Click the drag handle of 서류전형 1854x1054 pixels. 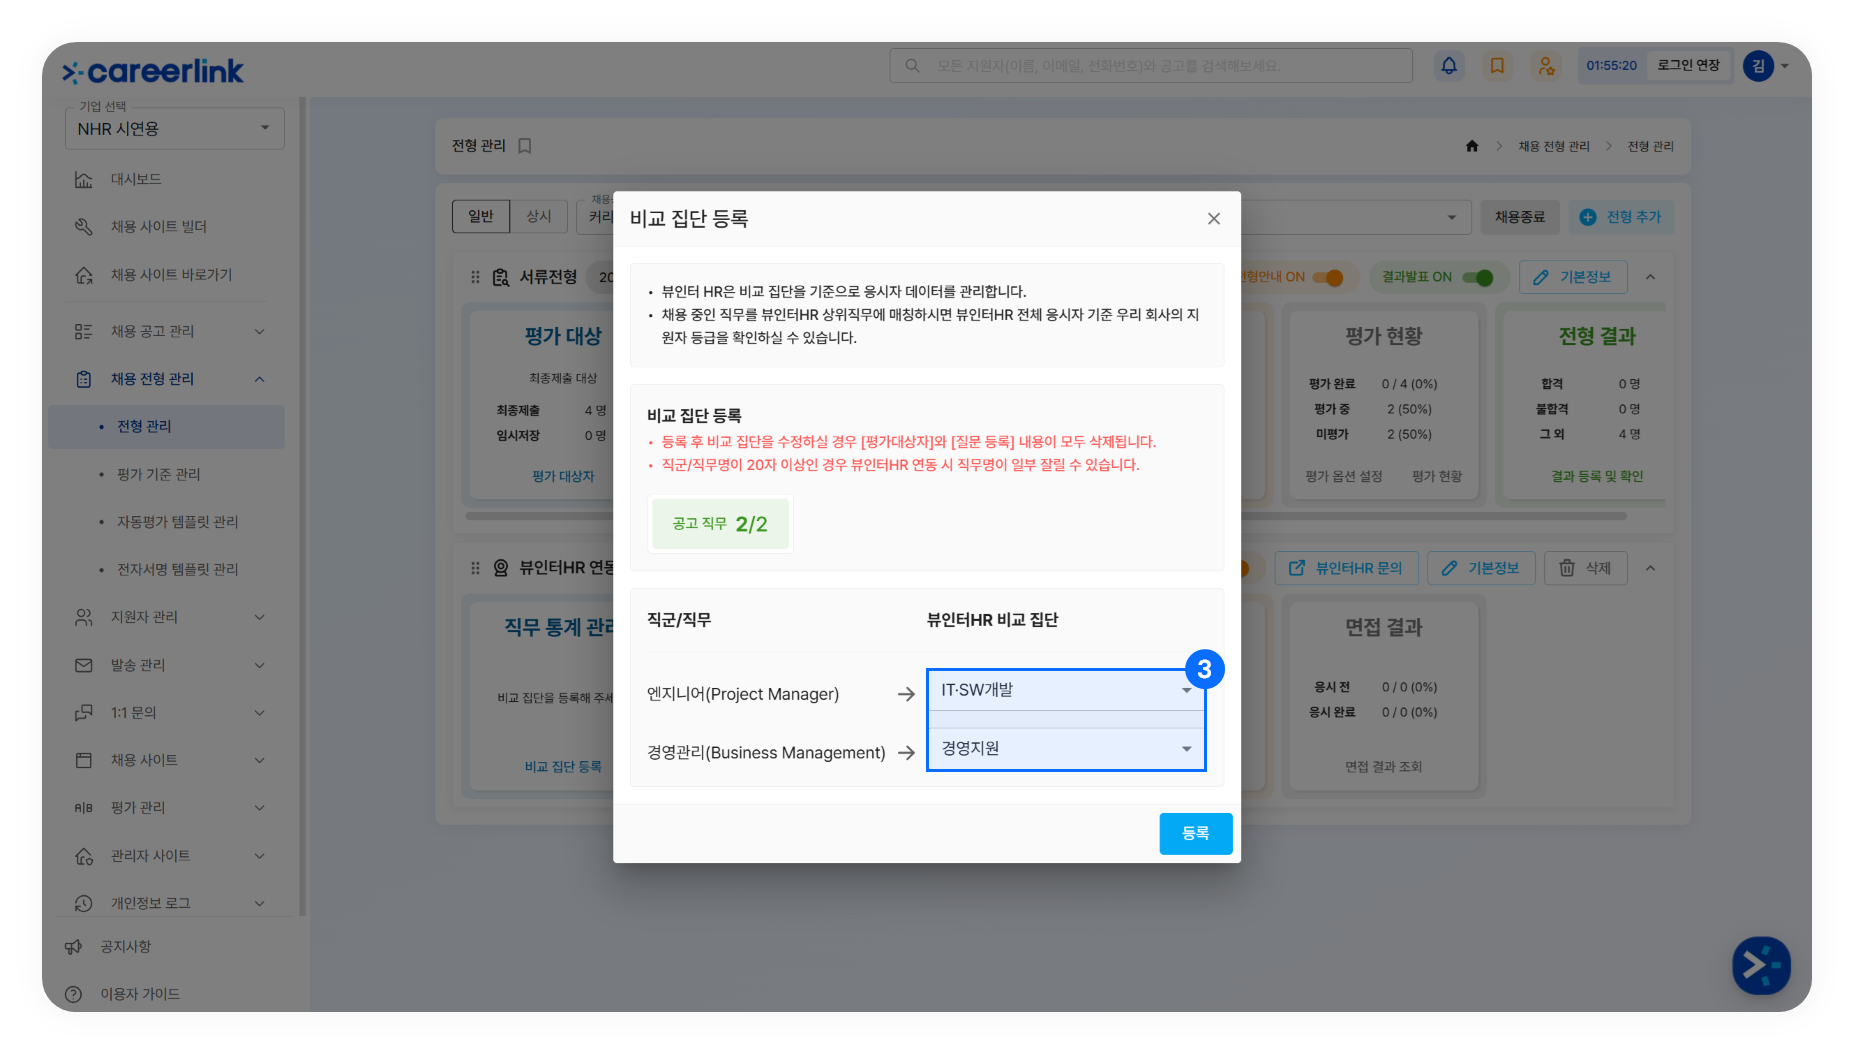(475, 277)
